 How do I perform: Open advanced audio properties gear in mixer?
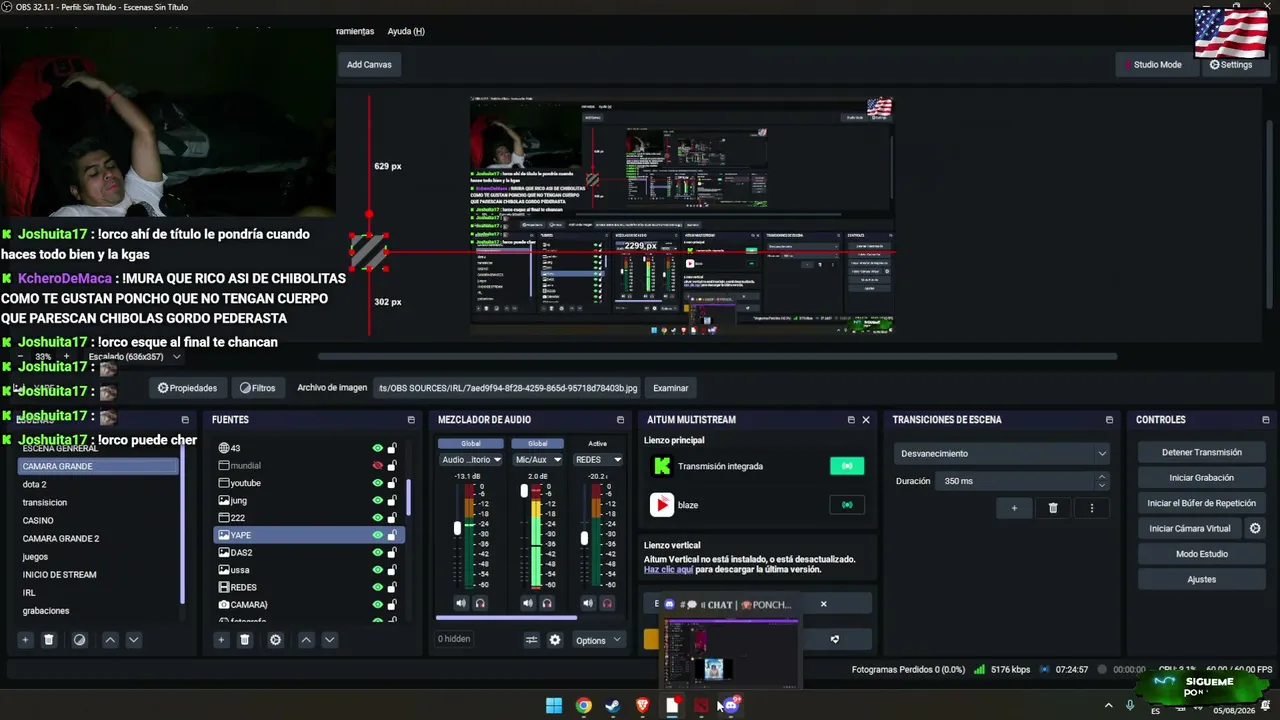pyautogui.click(x=555, y=640)
